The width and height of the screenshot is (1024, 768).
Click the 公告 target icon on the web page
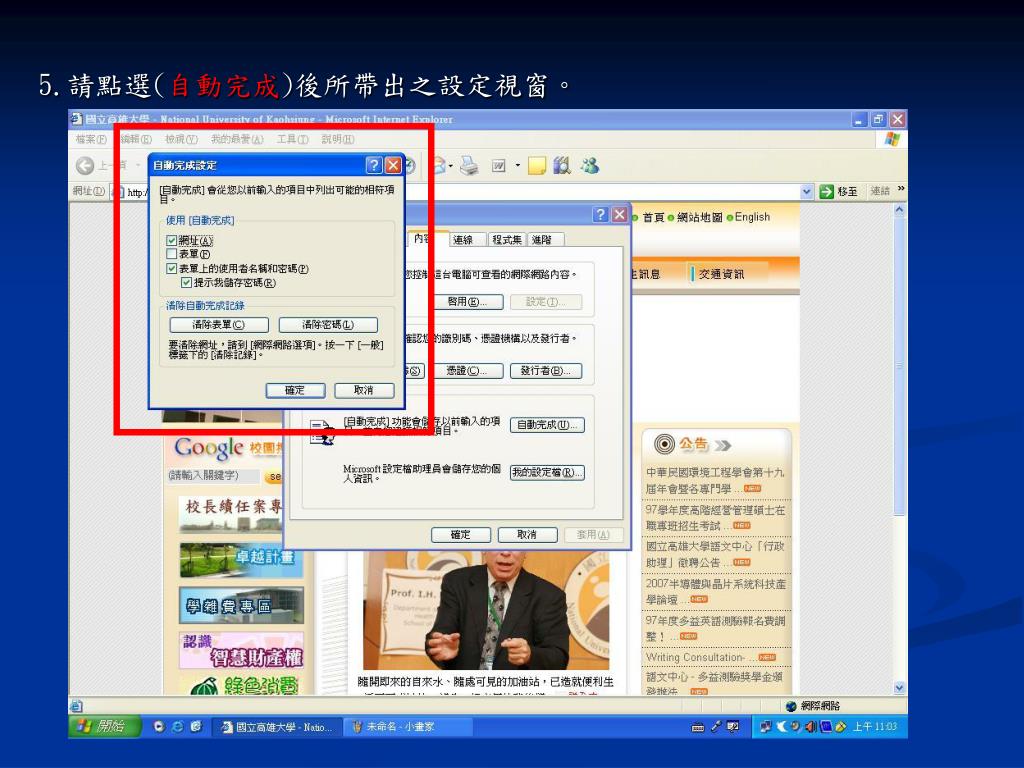664,444
